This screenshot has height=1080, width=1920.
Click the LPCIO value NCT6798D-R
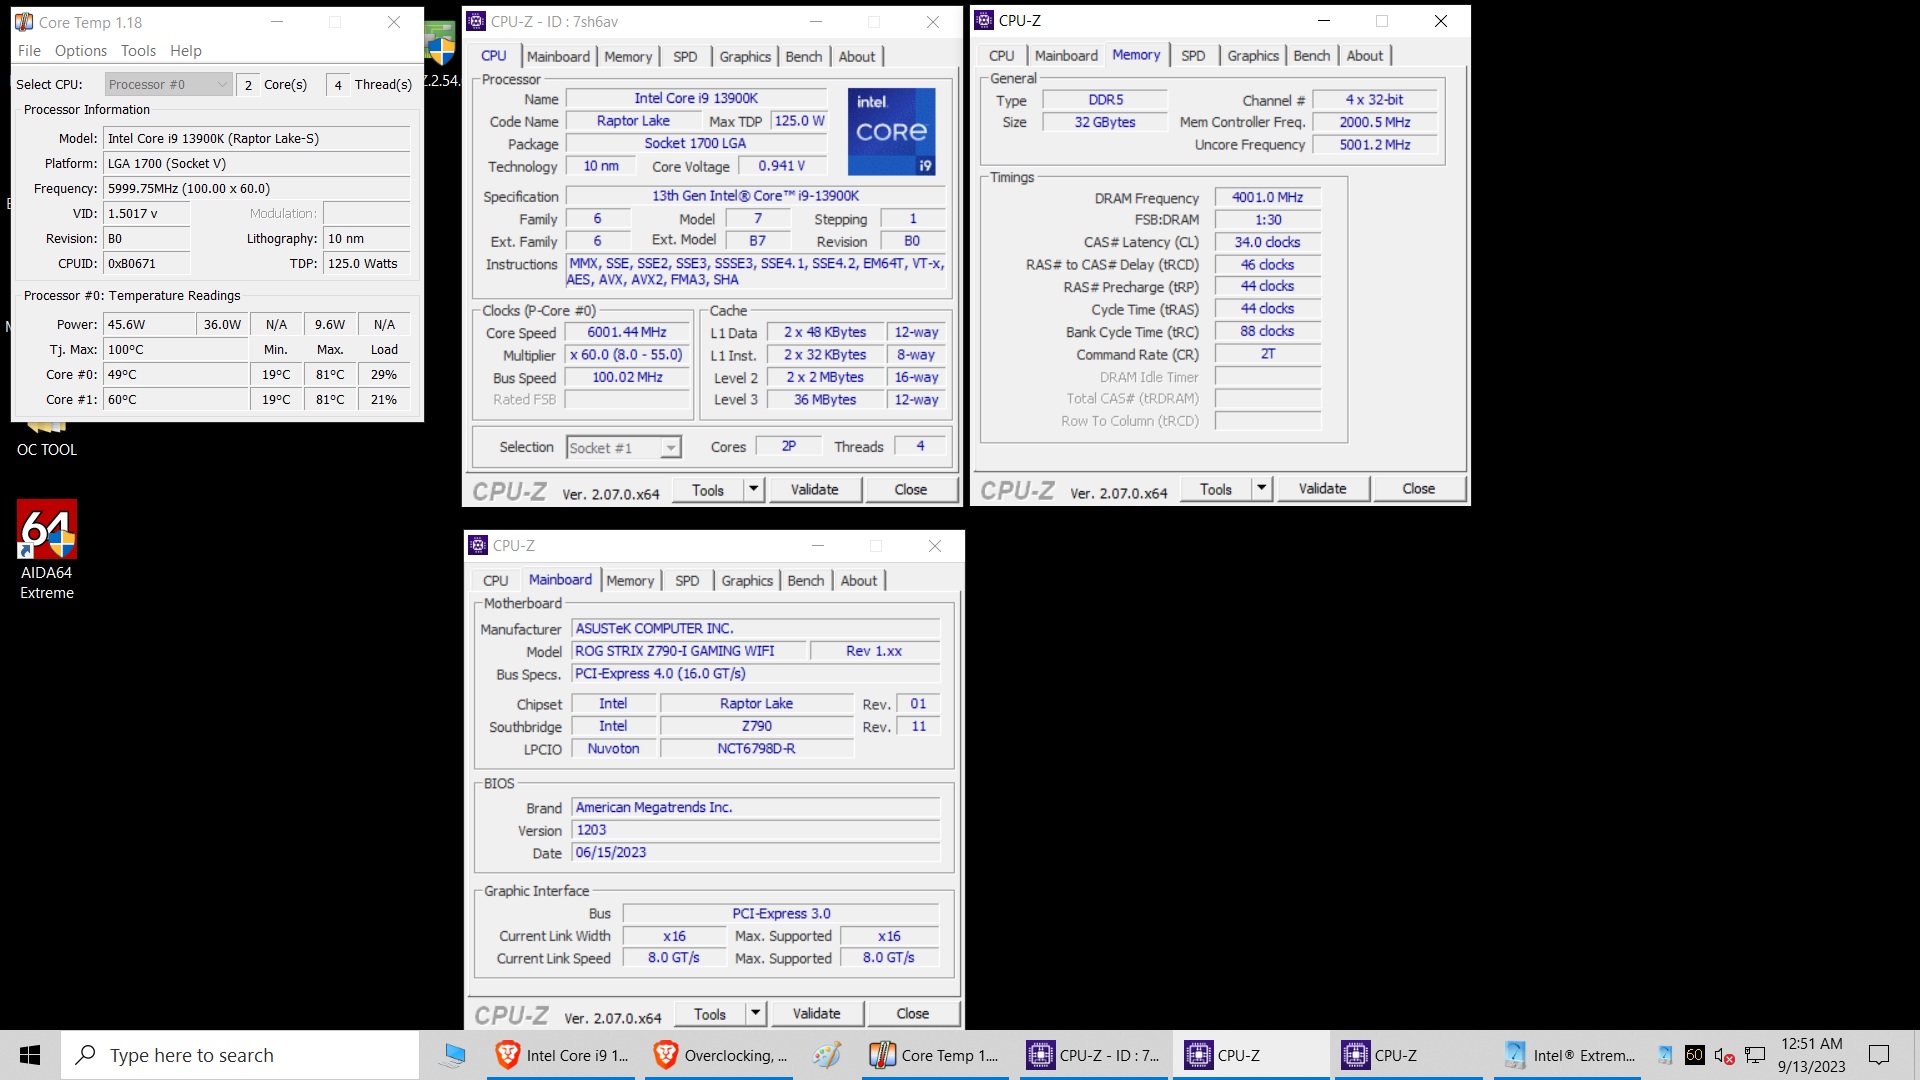[x=756, y=749]
